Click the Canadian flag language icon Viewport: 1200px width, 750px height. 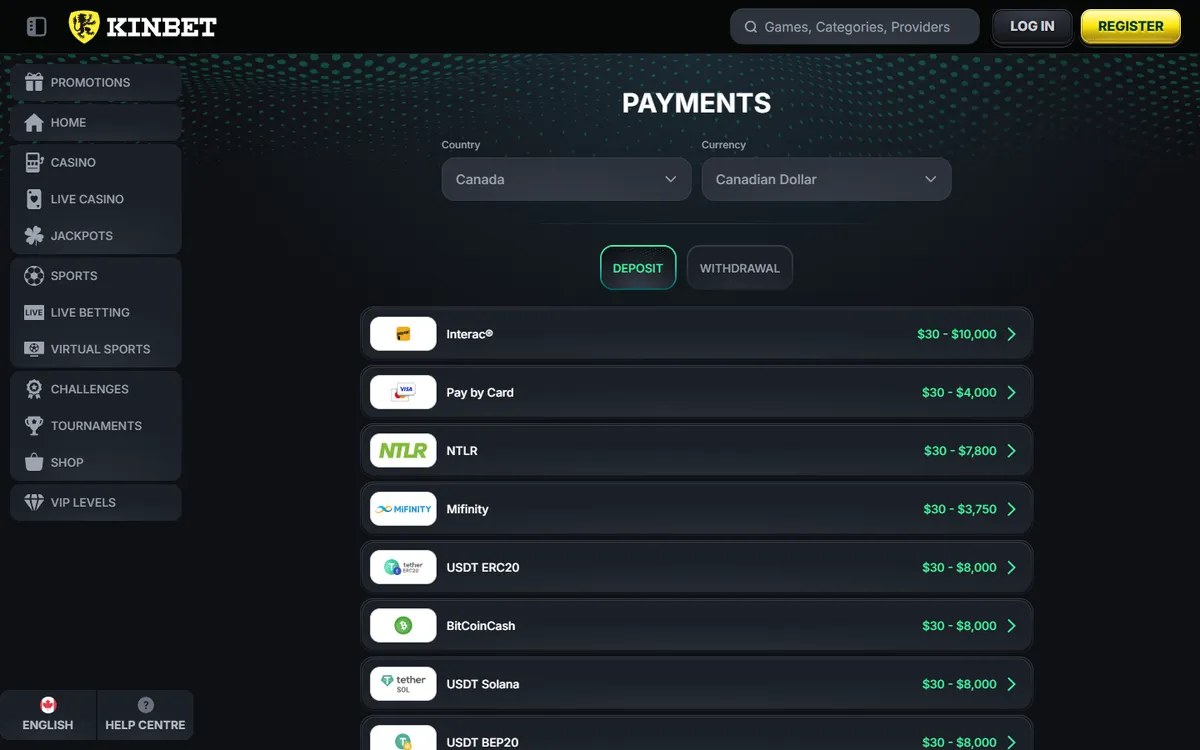tap(48, 705)
